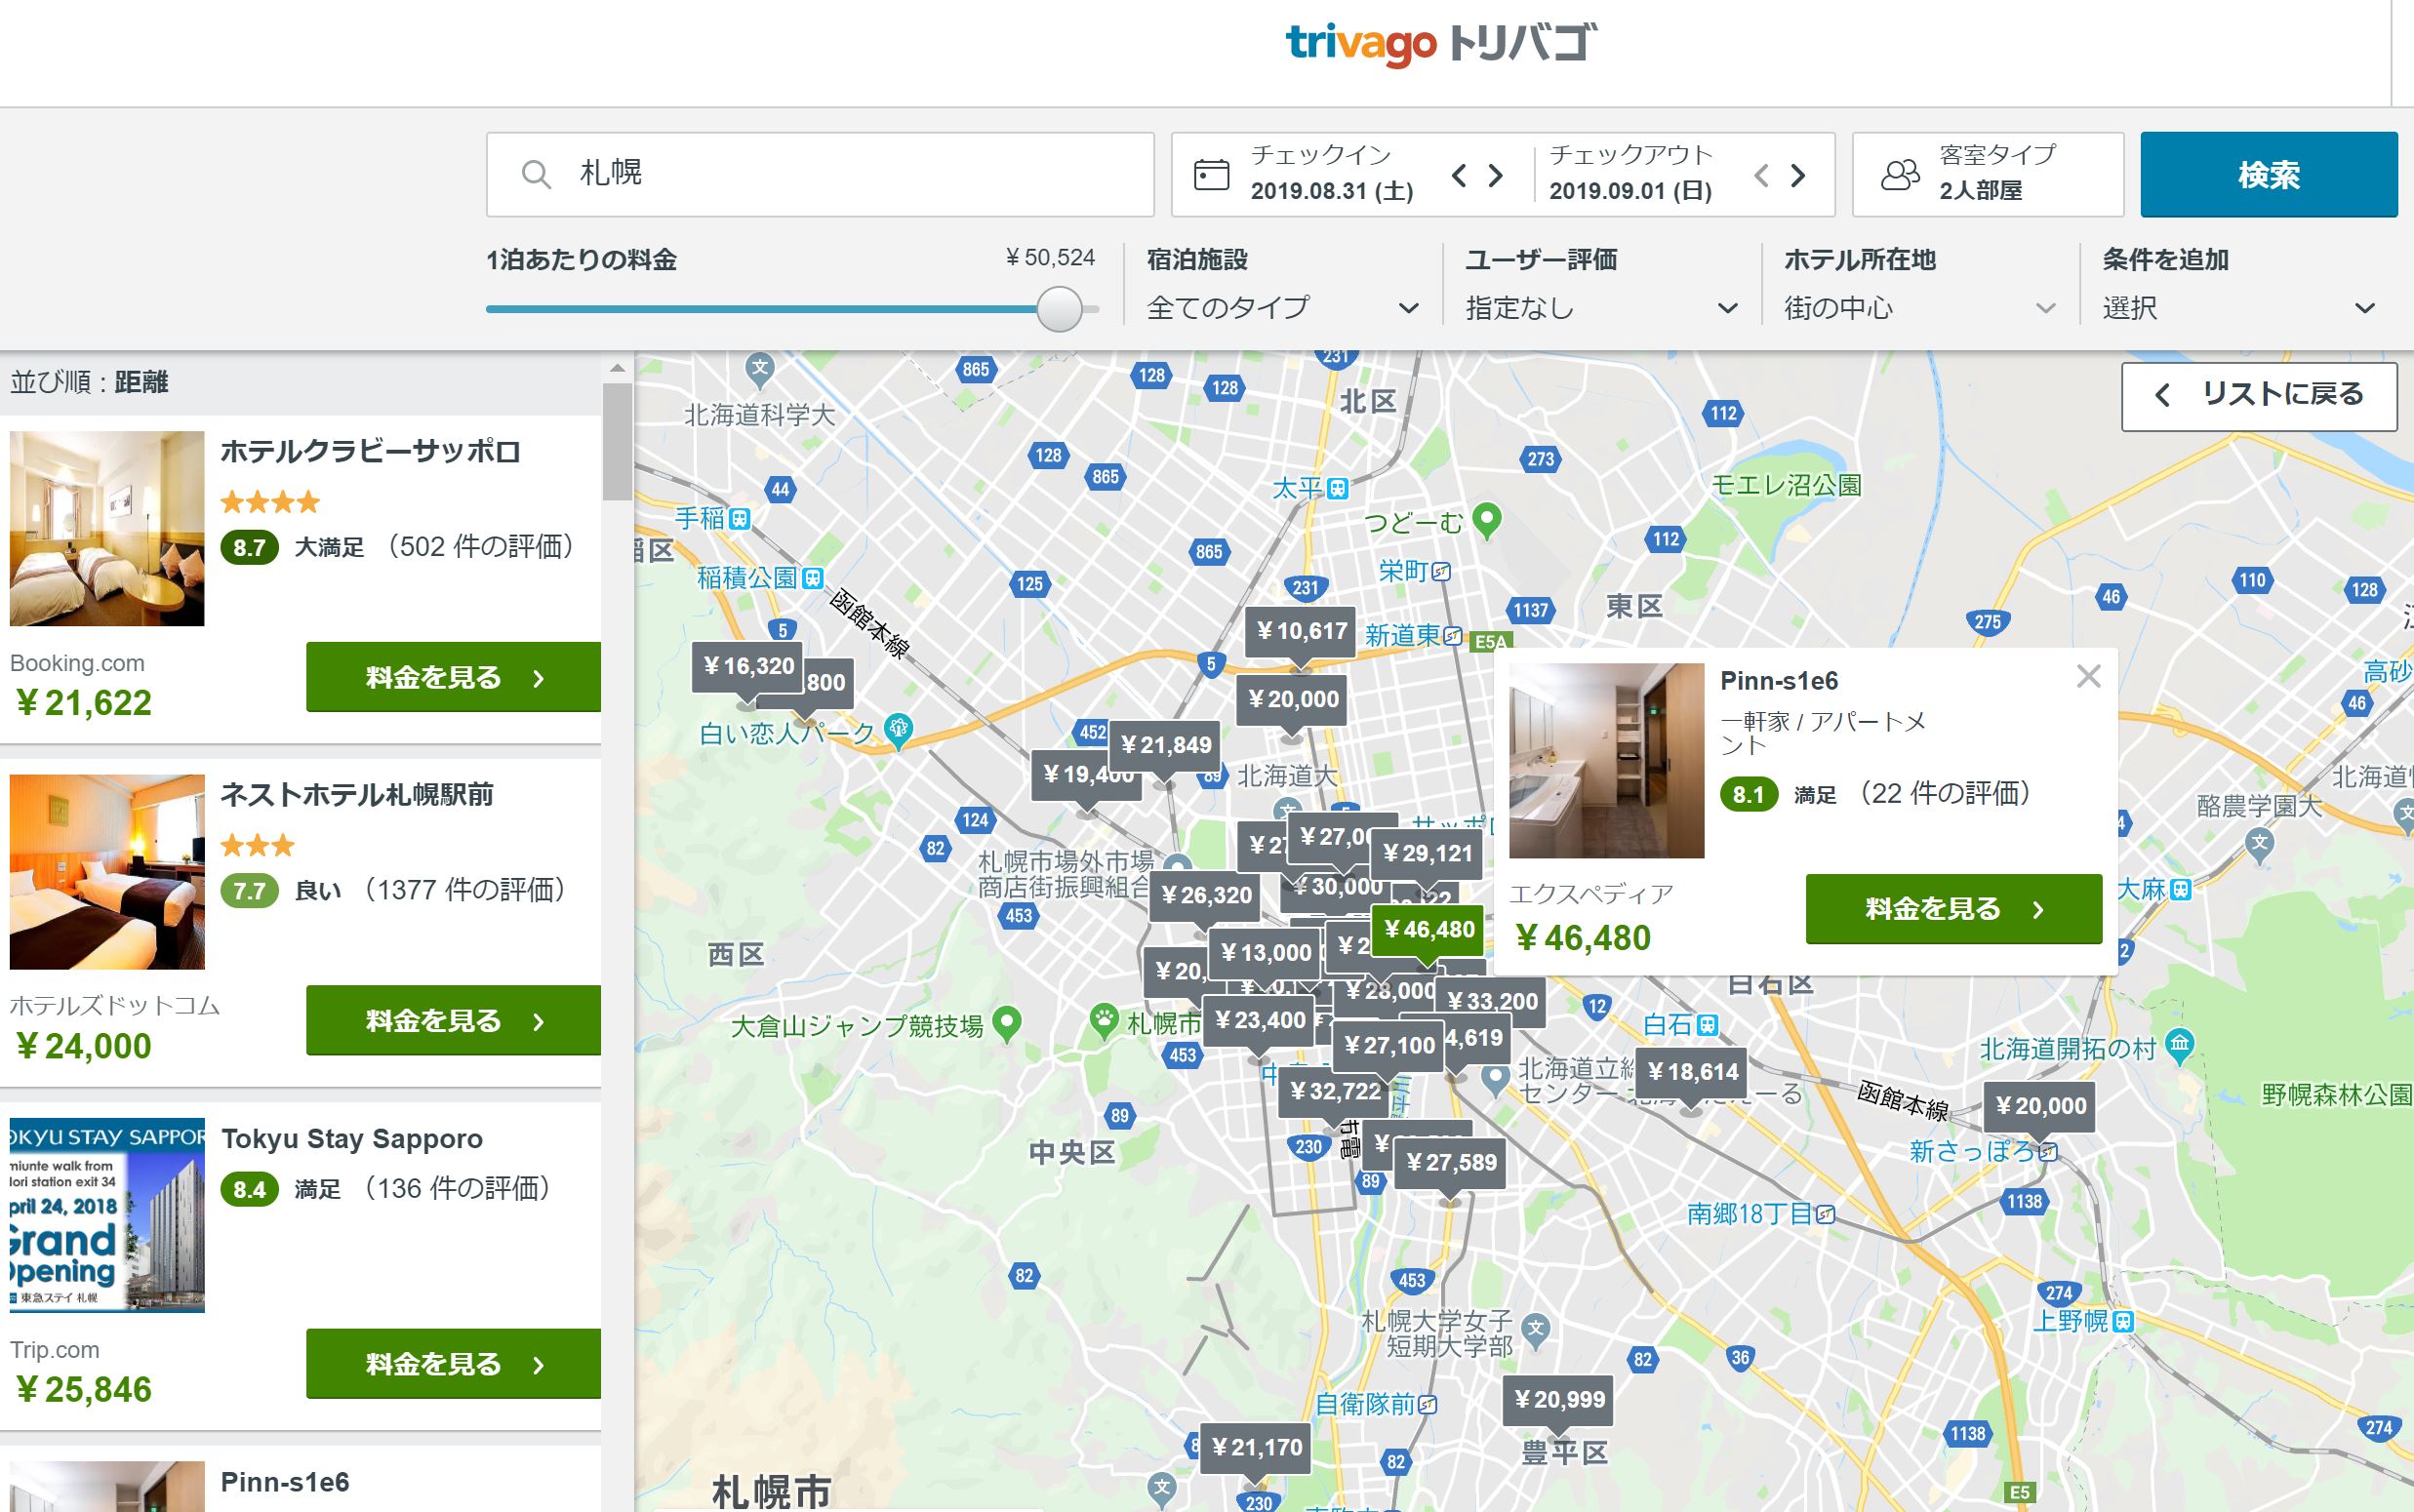This screenshot has width=2414, height=1512.
Task: Click the ¥24,000 ホテルズドットコム price
Action: tap(84, 1045)
